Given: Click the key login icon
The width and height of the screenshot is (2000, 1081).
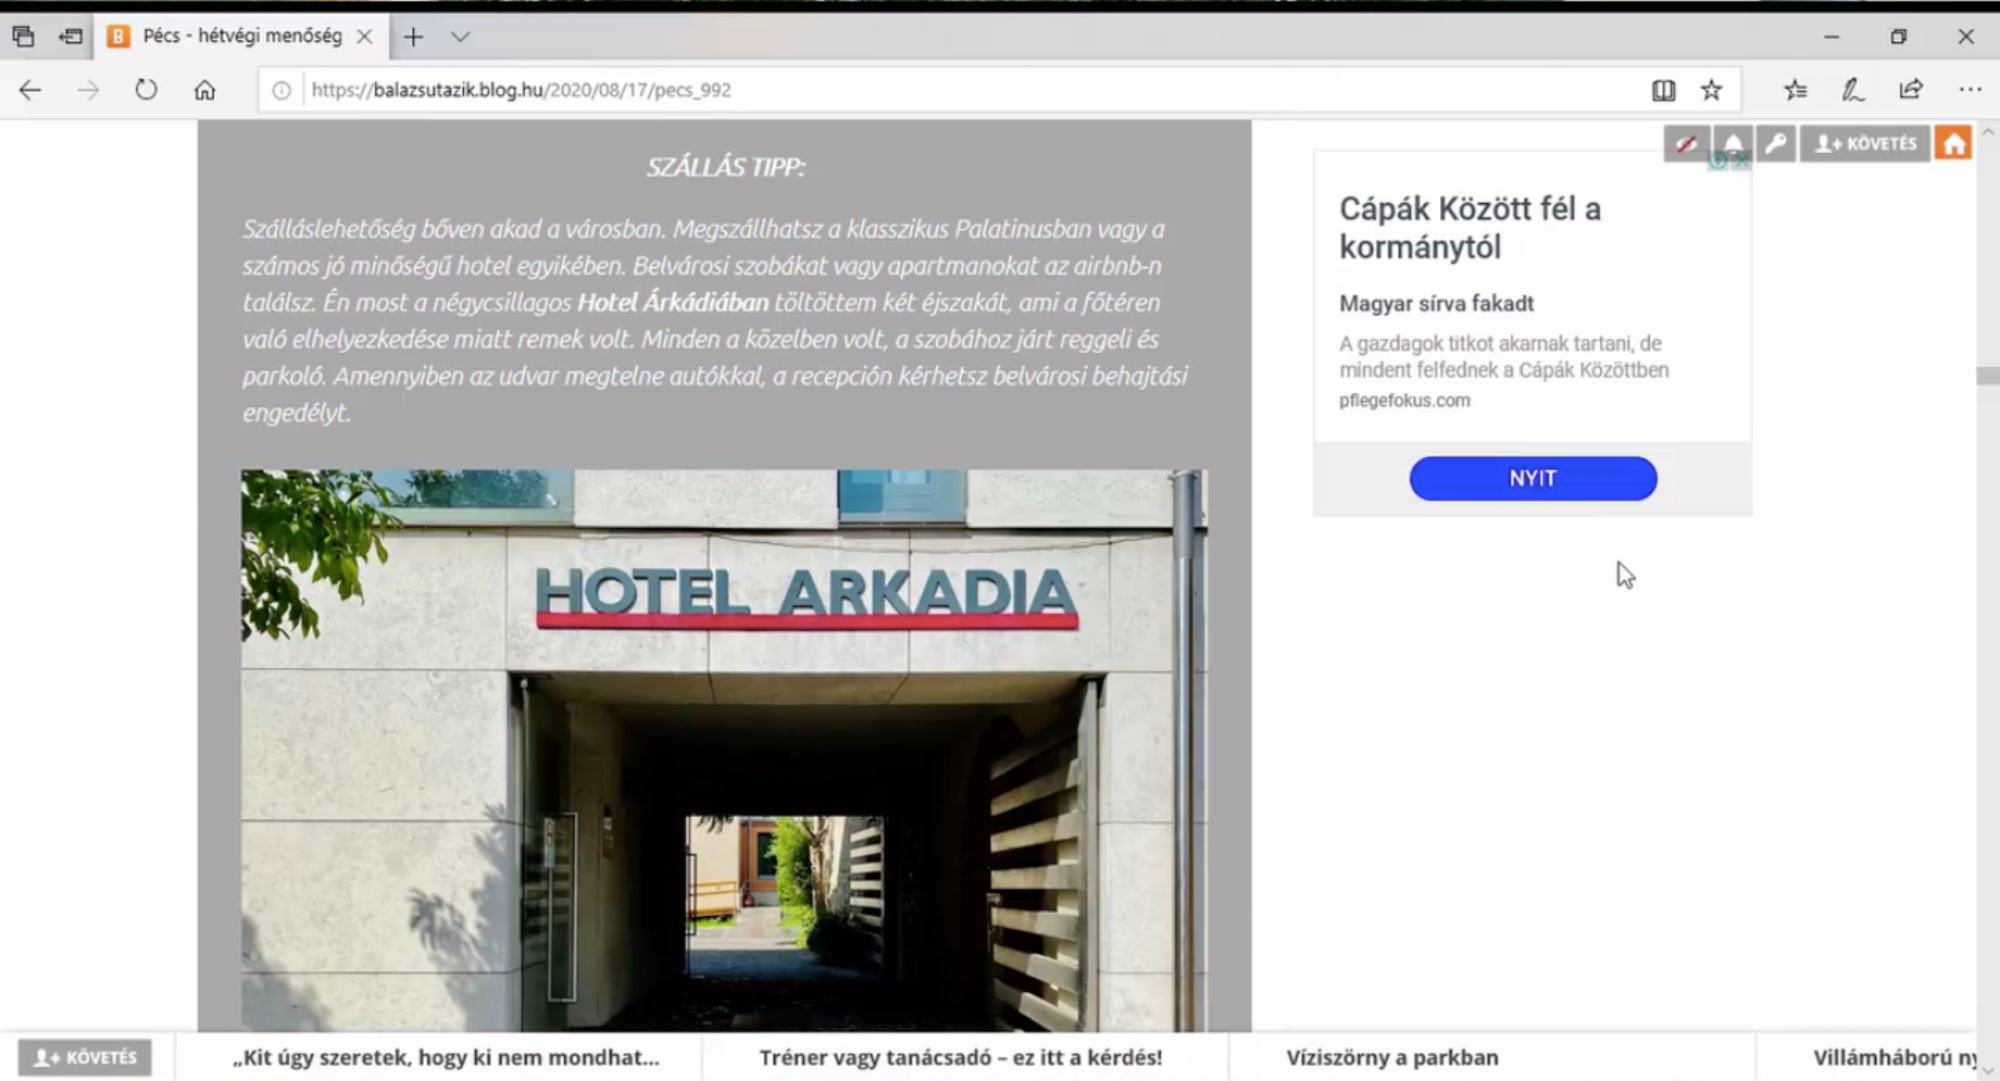Looking at the screenshot, I should click(1776, 144).
